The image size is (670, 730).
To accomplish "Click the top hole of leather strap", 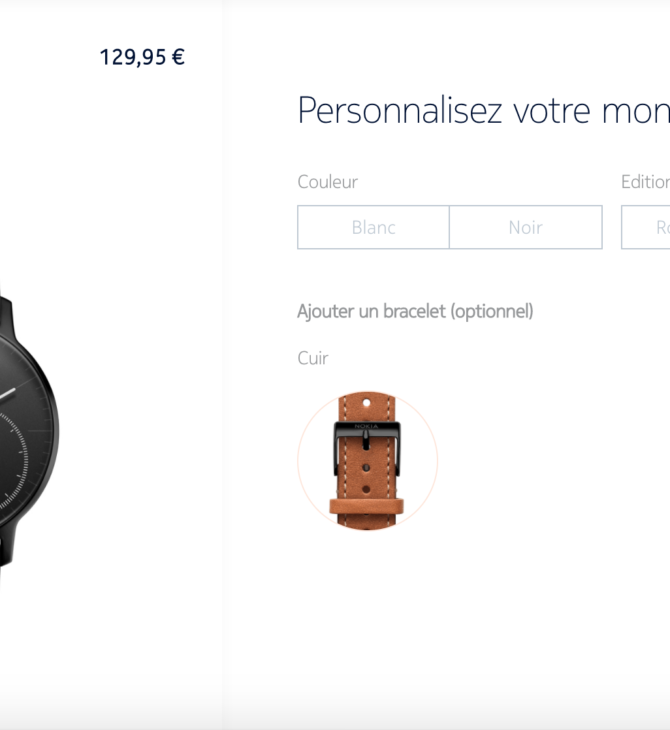I will [366, 402].
